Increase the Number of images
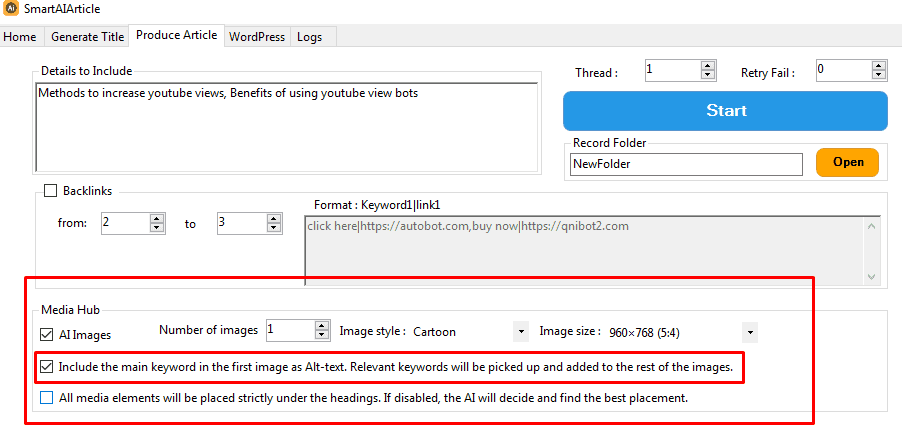The height and width of the screenshot is (433, 902). pyautogui.click(x=322, y=325)
